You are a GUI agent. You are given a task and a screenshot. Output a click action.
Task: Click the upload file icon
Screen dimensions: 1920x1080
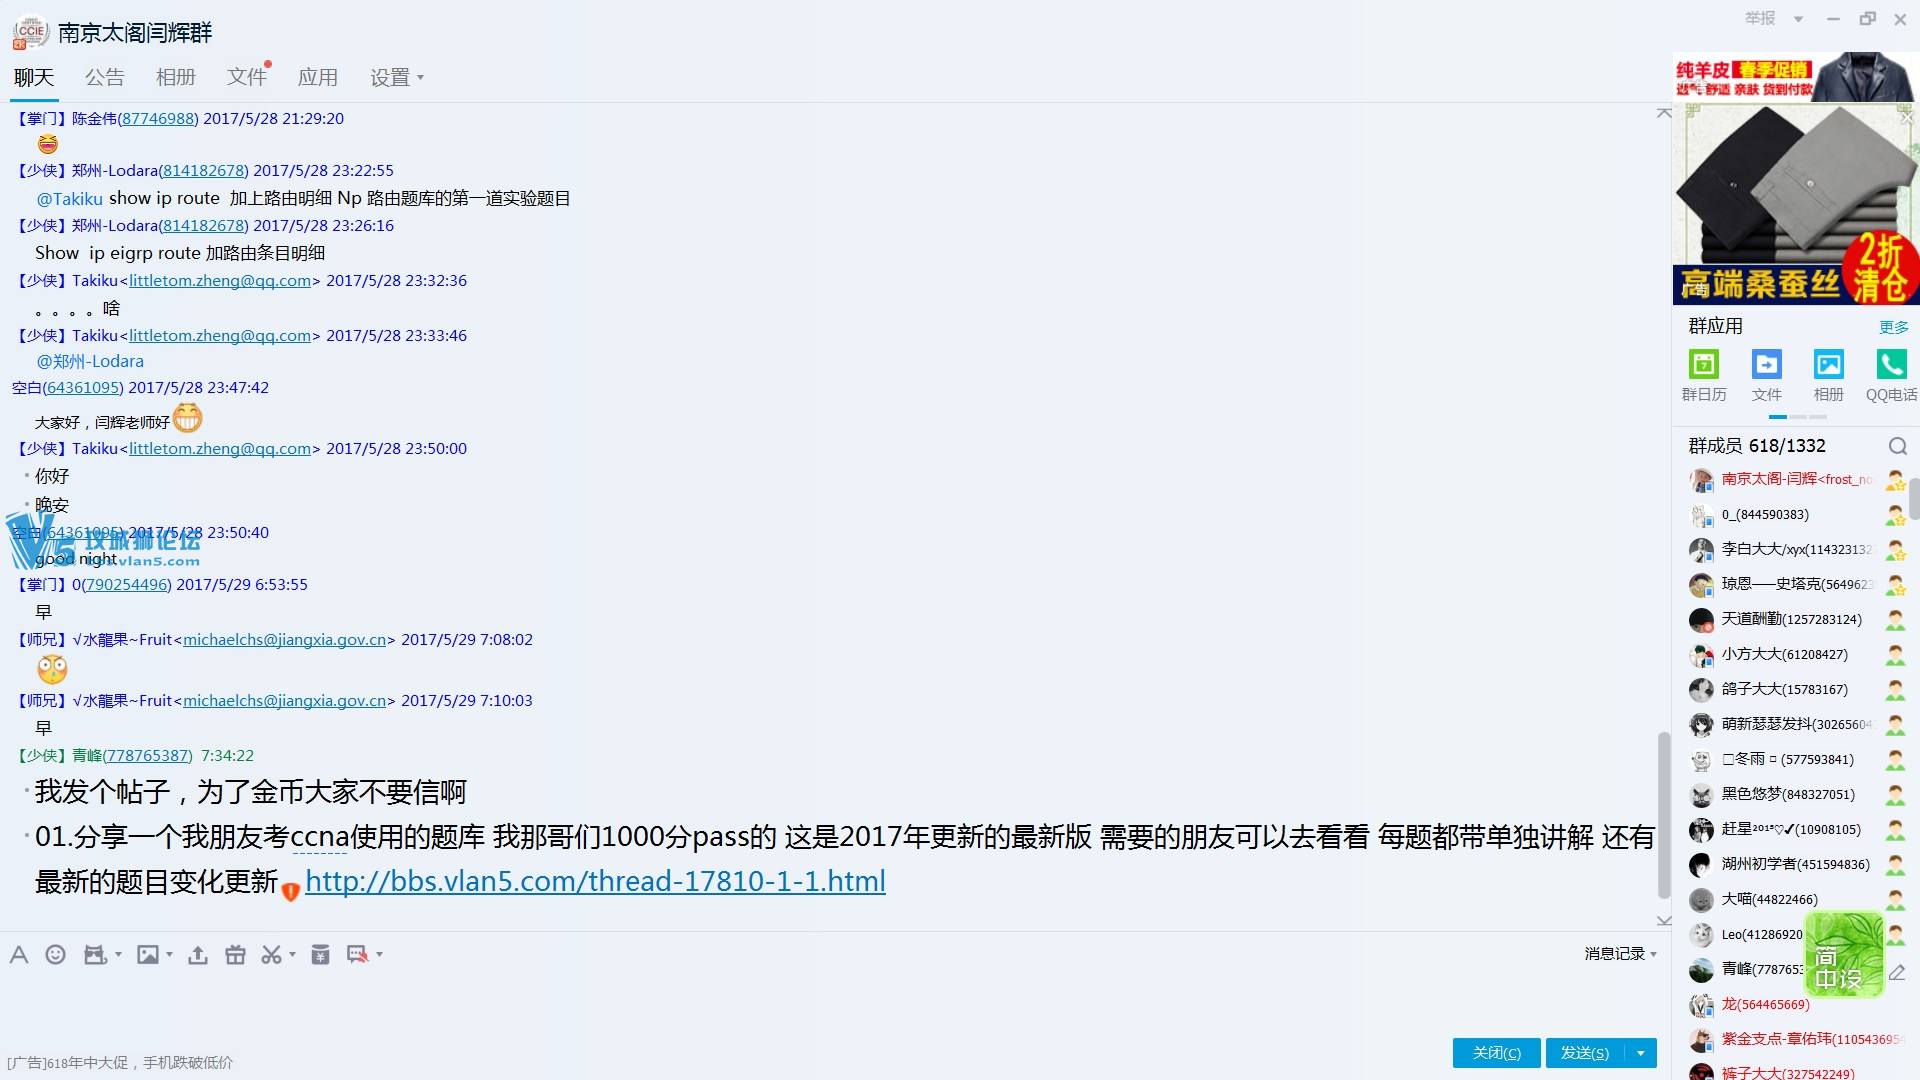tap(198, 955)
